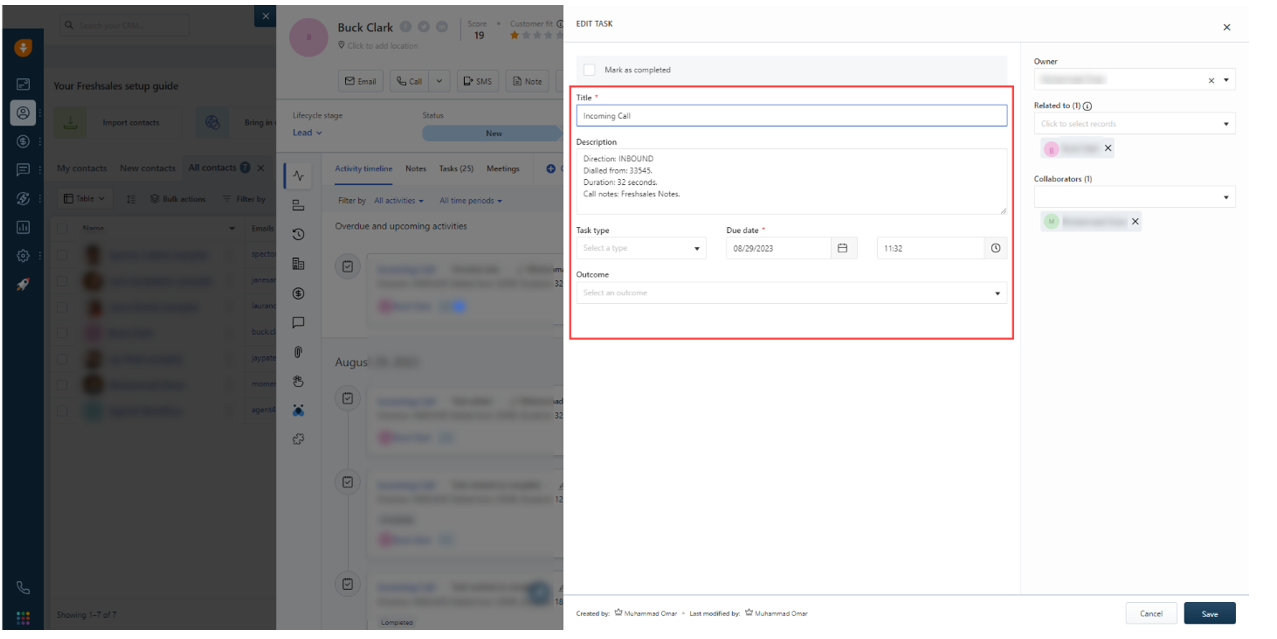Open the settings gear in sidebar

tap(23, 255)
